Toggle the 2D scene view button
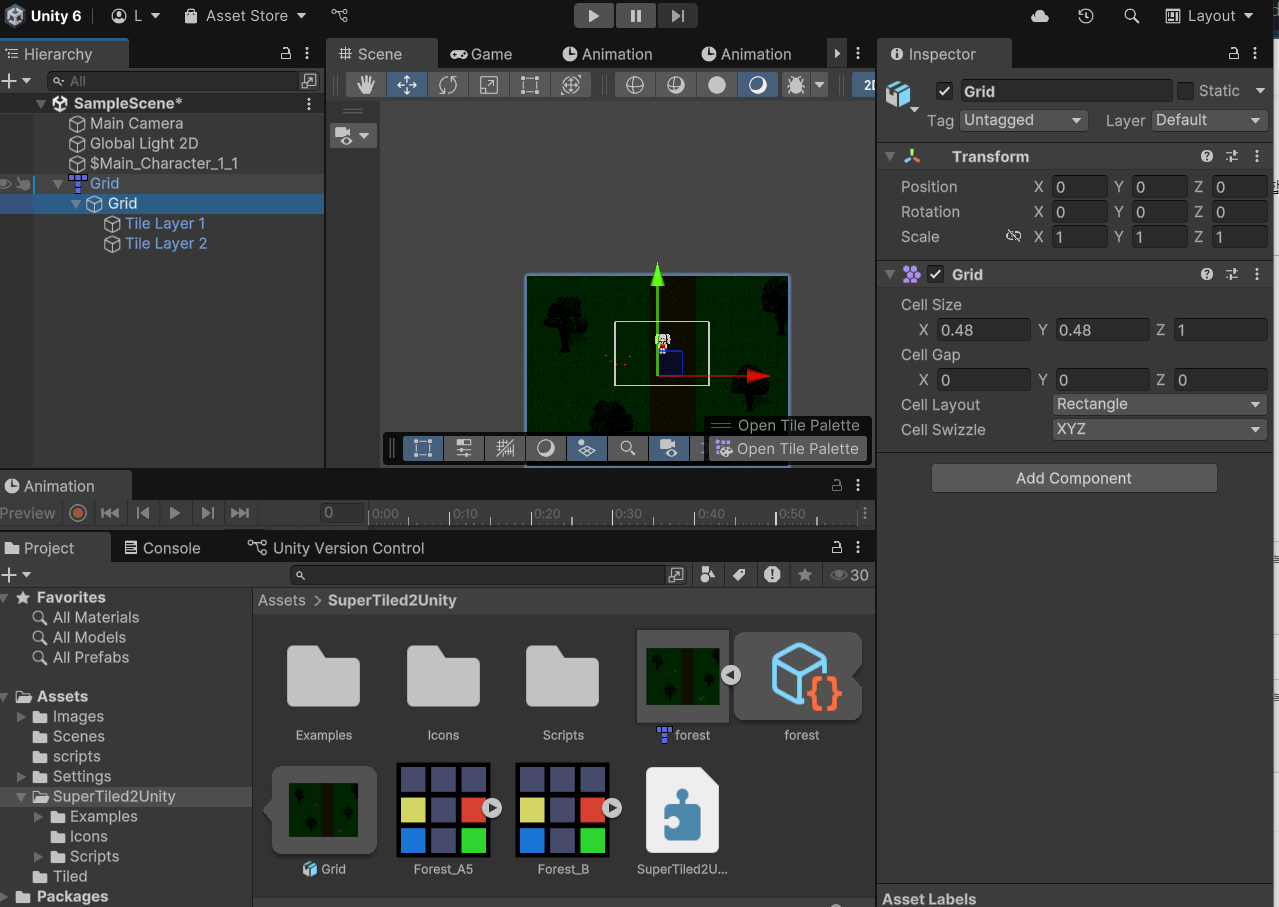Screen dimensions: 1279x907 click(x=864, y=85)
